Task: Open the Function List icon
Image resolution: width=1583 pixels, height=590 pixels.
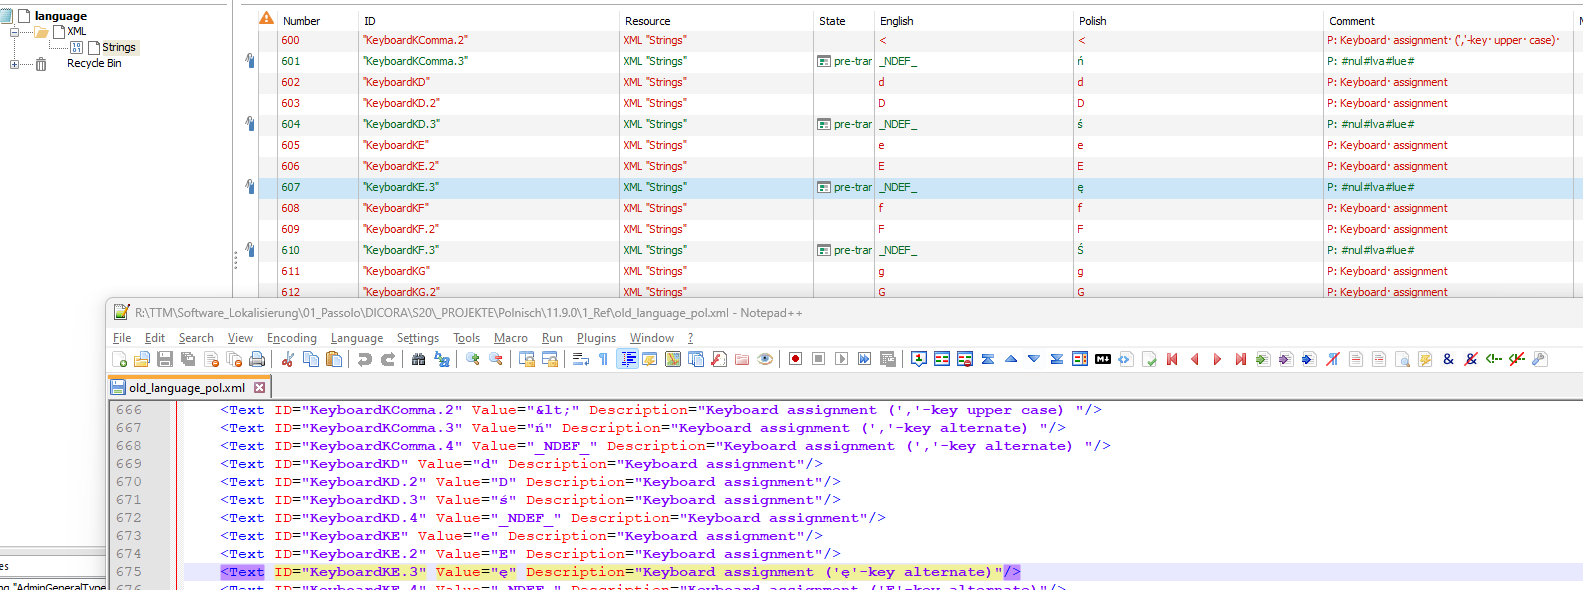Action: [x=719, y=360]
